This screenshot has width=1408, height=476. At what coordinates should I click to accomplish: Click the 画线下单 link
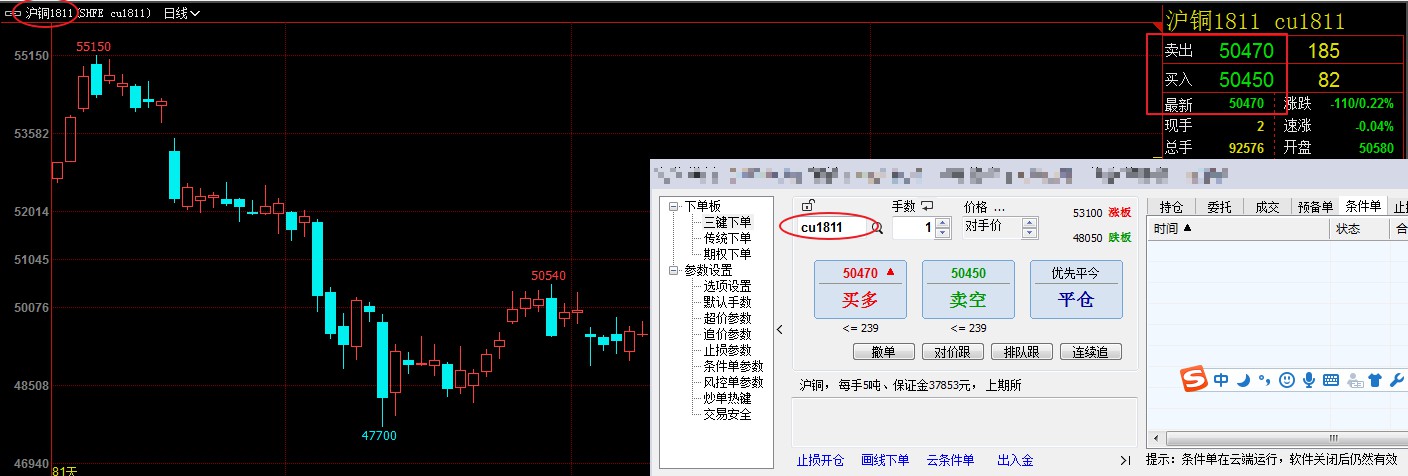pyautogui.click(x=885, y=461)
